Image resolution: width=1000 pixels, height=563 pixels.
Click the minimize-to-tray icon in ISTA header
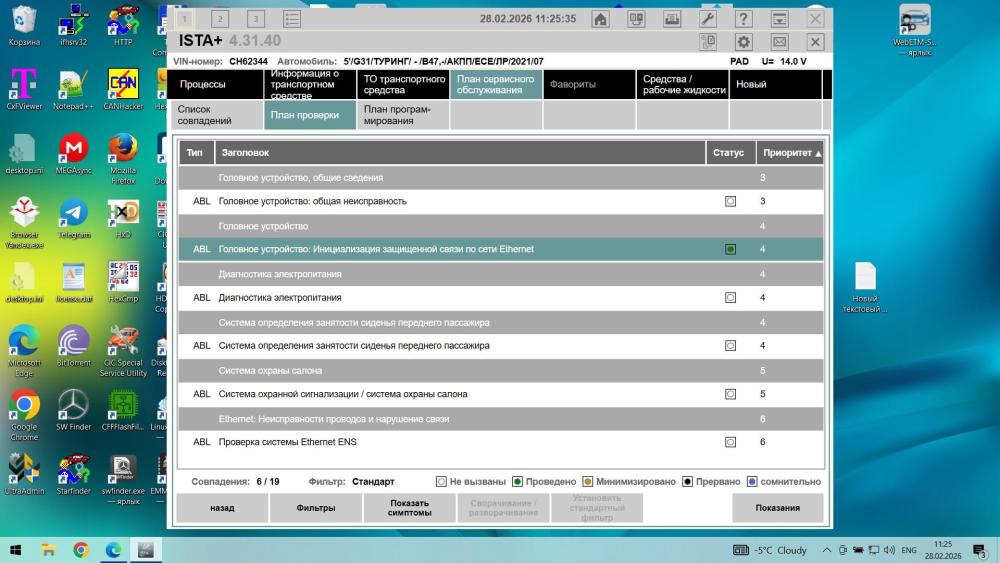(x=779, y=19)
